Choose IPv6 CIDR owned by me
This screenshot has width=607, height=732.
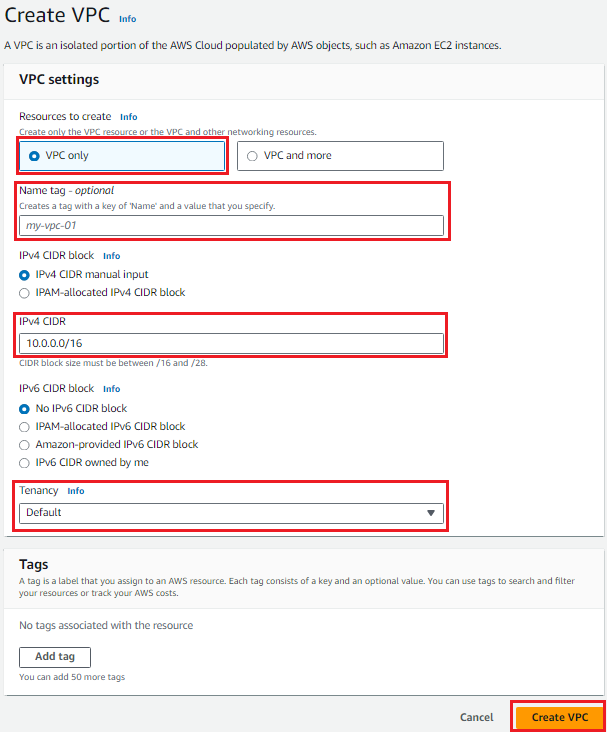point(25,462)
